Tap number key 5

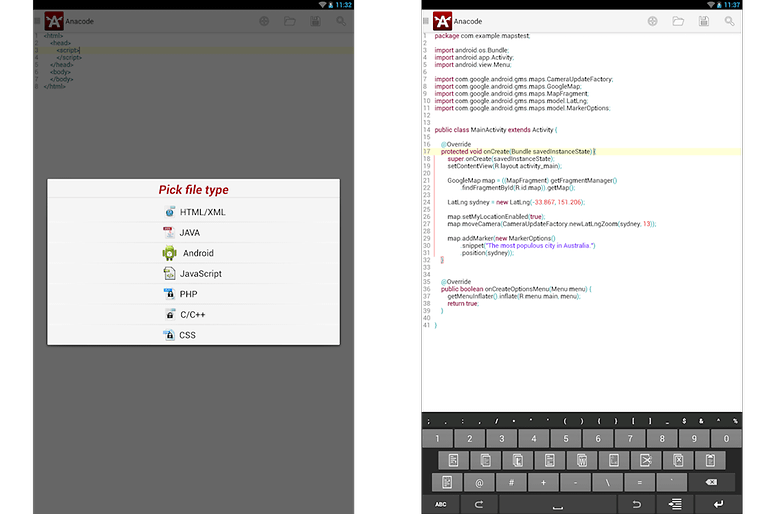coord(566,439)
